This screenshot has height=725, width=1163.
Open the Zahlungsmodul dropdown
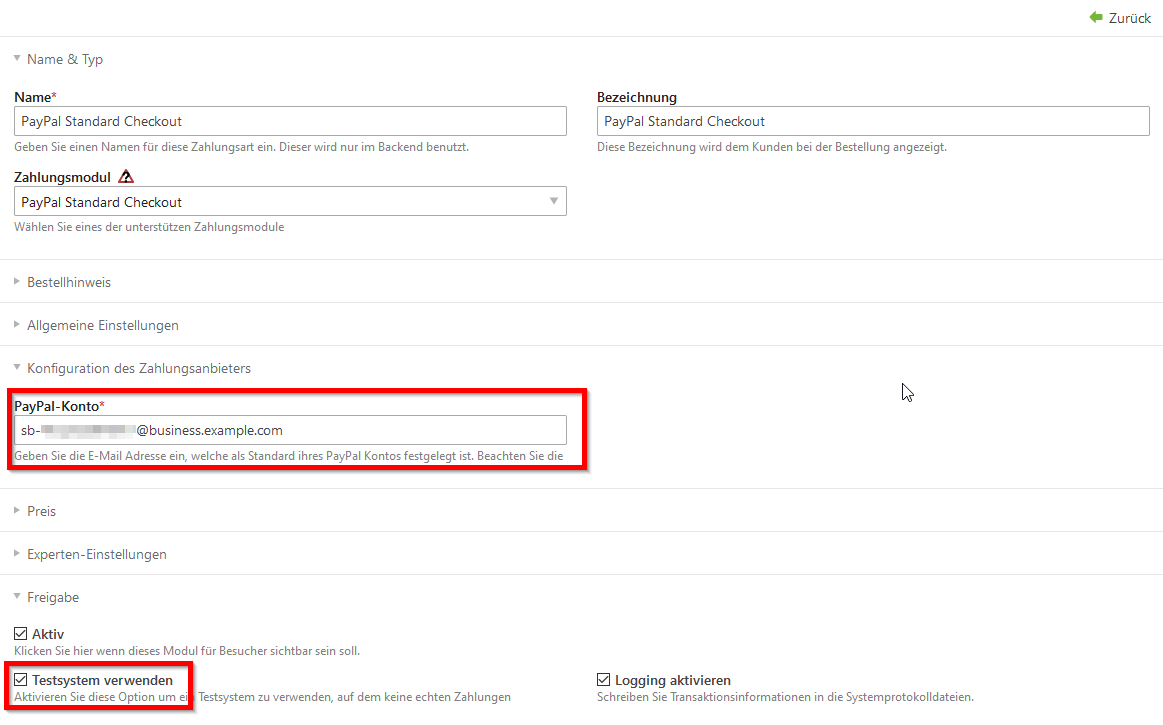pyautogui.click(x=290, y=201)
